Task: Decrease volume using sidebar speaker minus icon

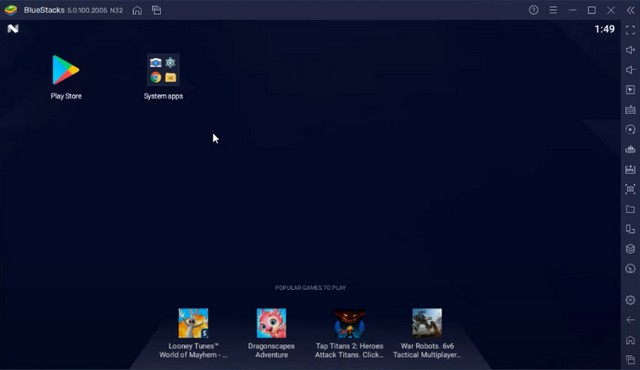Action: [x=630, y=70]
